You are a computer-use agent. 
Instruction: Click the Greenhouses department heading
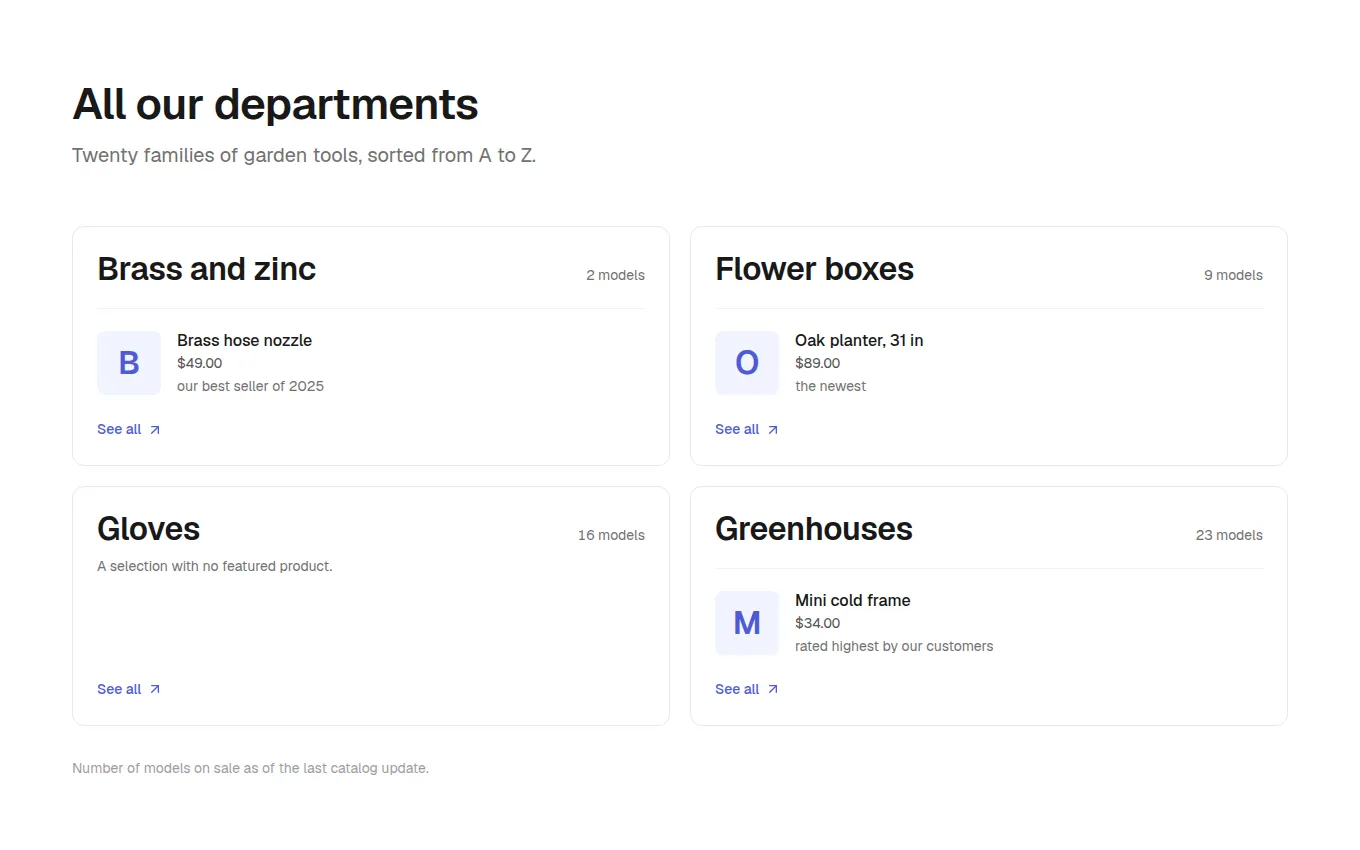coord(814,529)
